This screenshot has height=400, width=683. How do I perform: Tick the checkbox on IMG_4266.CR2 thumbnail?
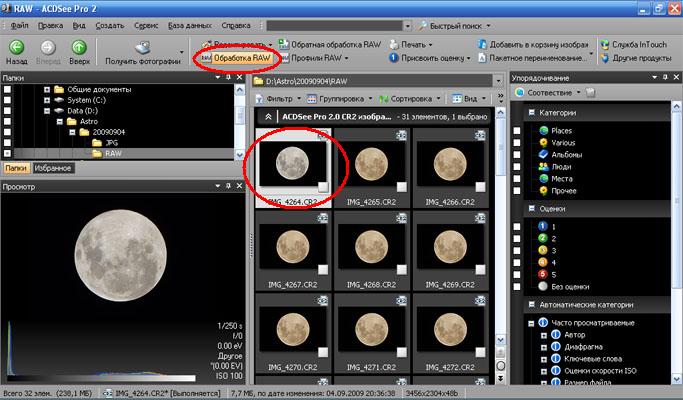(480, 187)
